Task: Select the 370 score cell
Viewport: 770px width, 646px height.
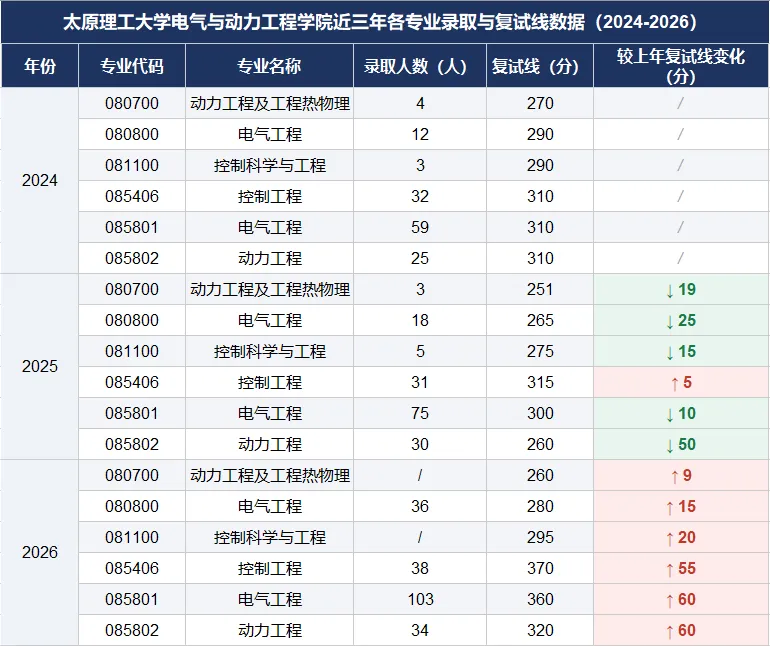Action: (x=540, y=568)
